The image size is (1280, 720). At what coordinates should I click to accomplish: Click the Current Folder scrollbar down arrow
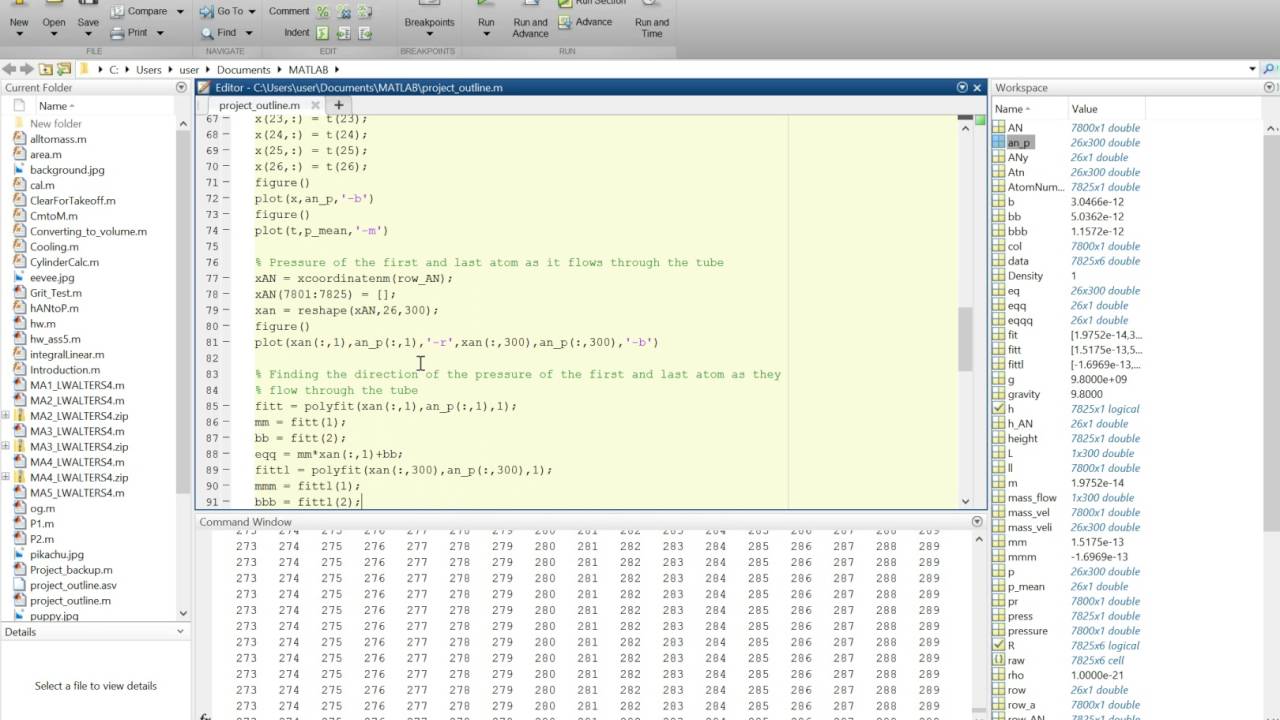[183, 613]
